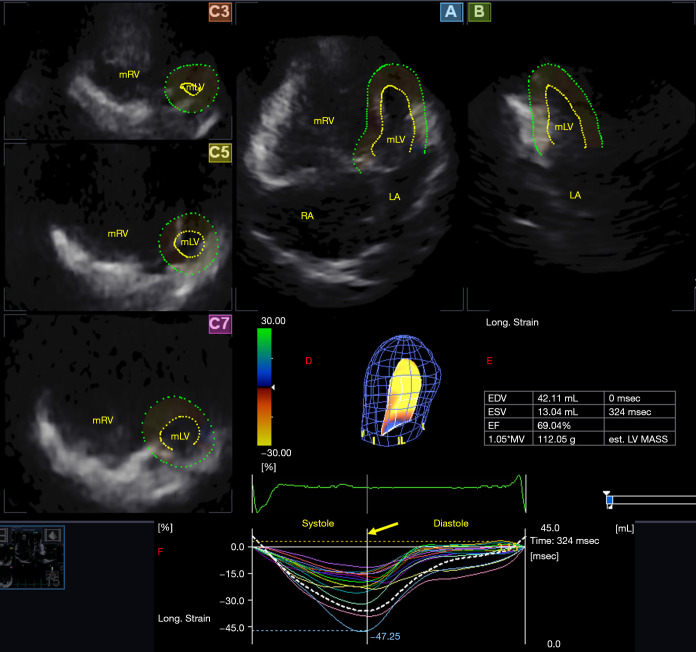Select the C3 short-axis view label
696x652 pixels.
(220, 13)
